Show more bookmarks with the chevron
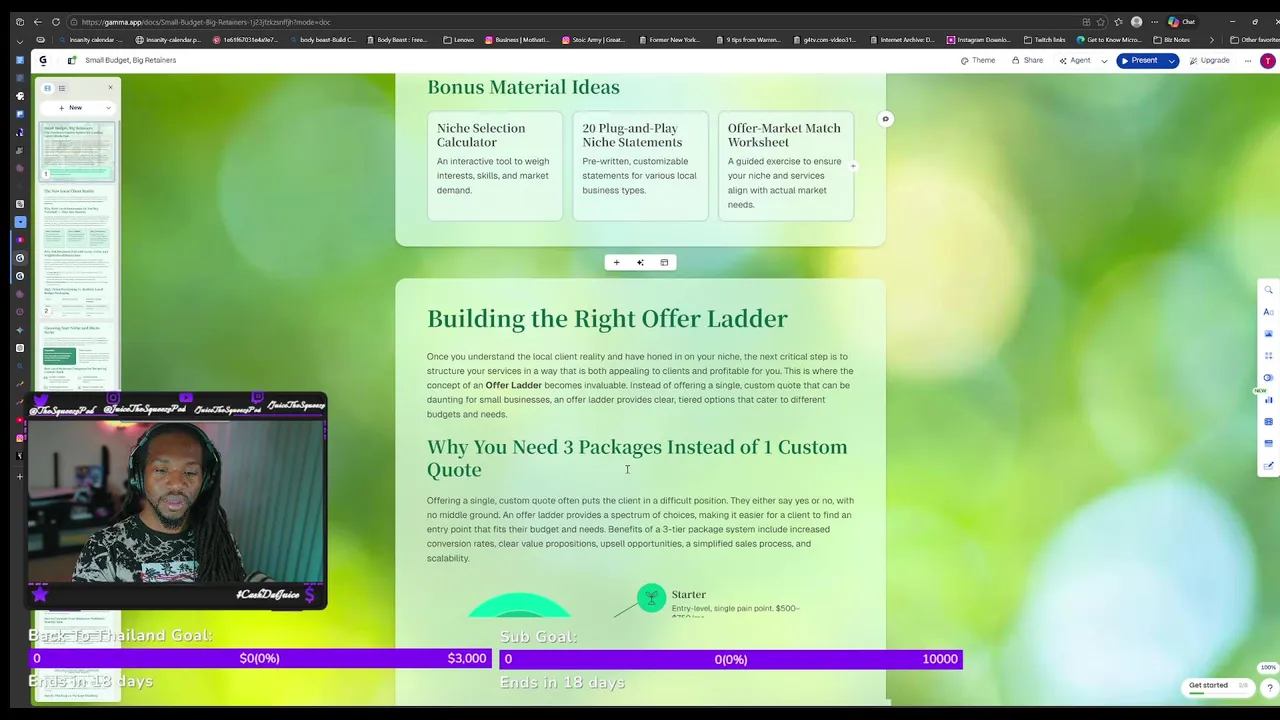This screenshot has width=1280, height=720. coord(1211,40)
